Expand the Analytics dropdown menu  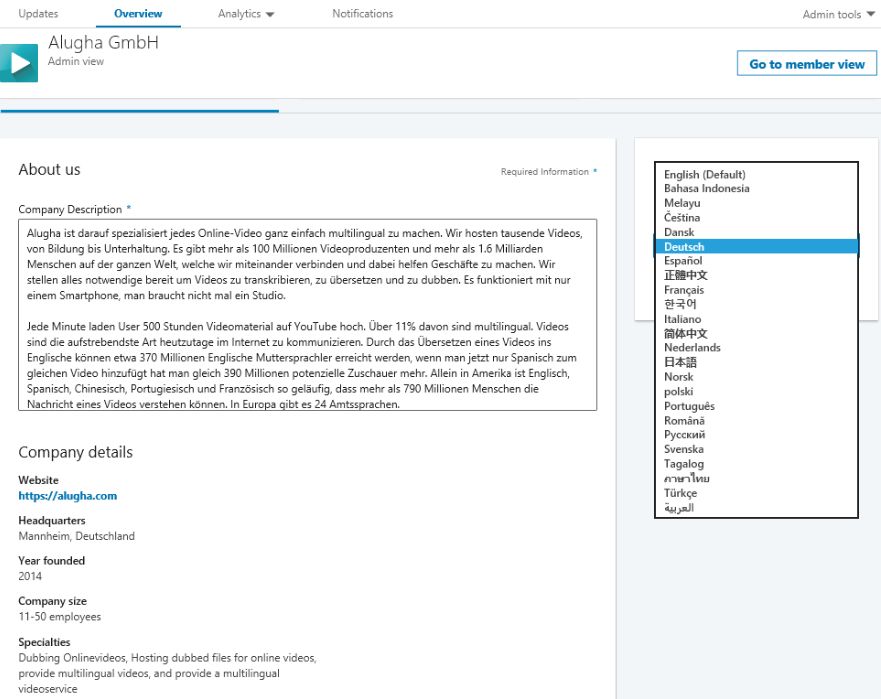pos(246,13)
